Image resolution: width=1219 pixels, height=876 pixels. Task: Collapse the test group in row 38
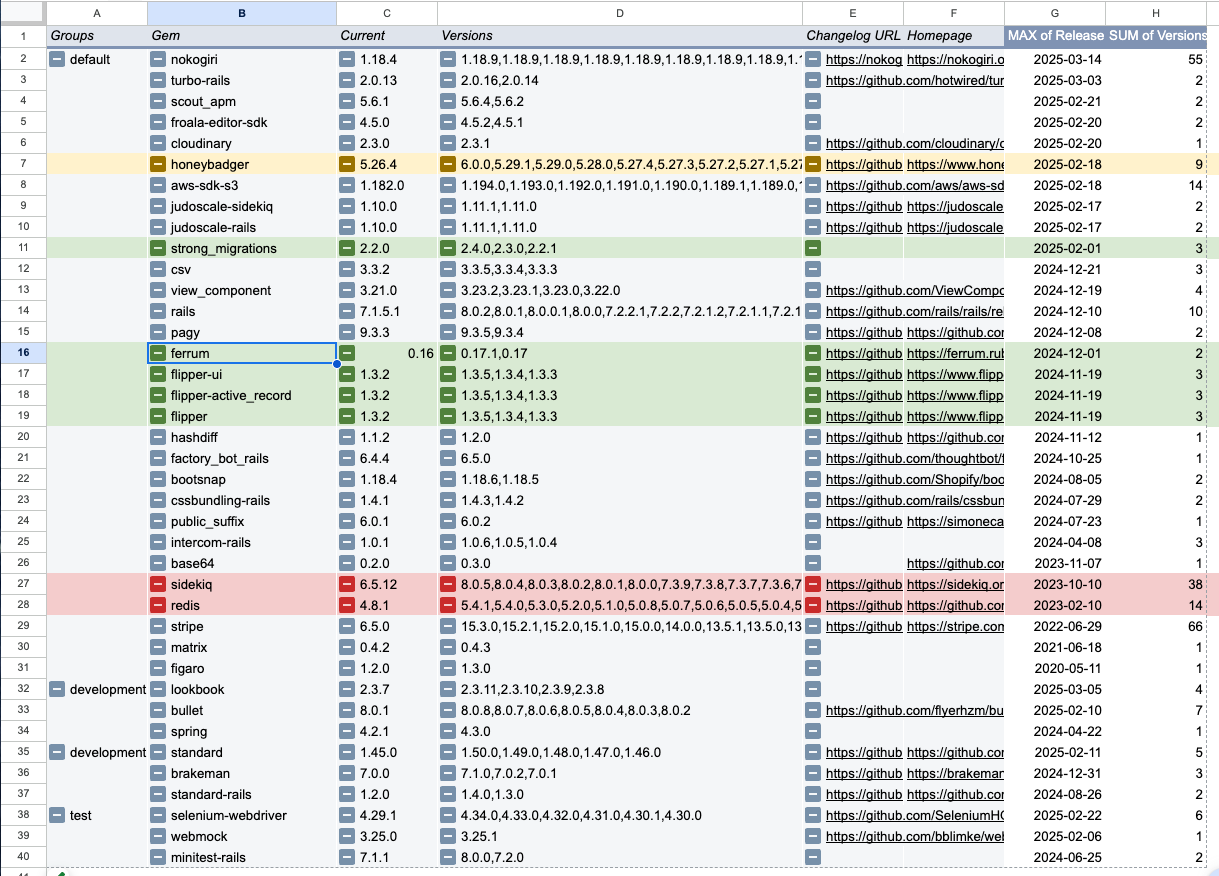pyautogui.click(x=57, y=816)
